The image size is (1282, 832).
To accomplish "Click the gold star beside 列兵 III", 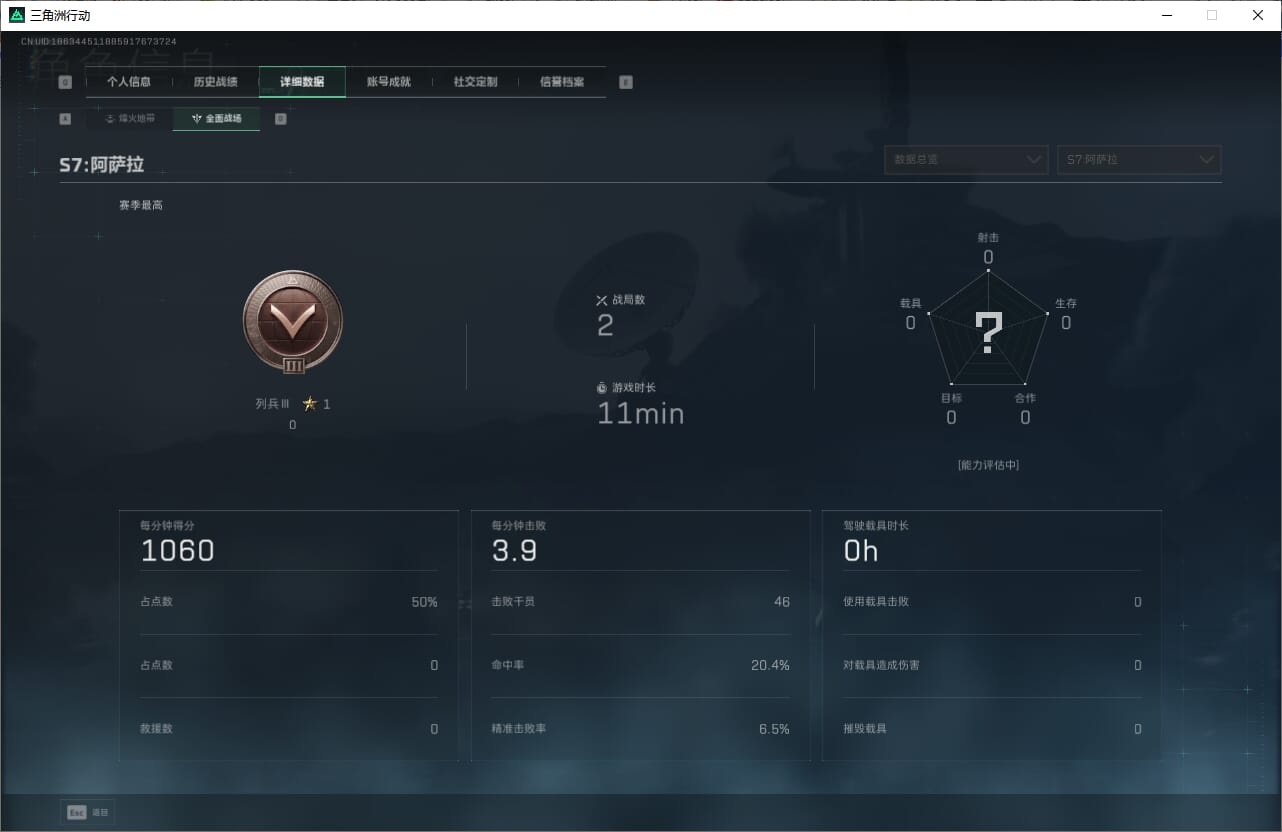I will tap(310, 404).
